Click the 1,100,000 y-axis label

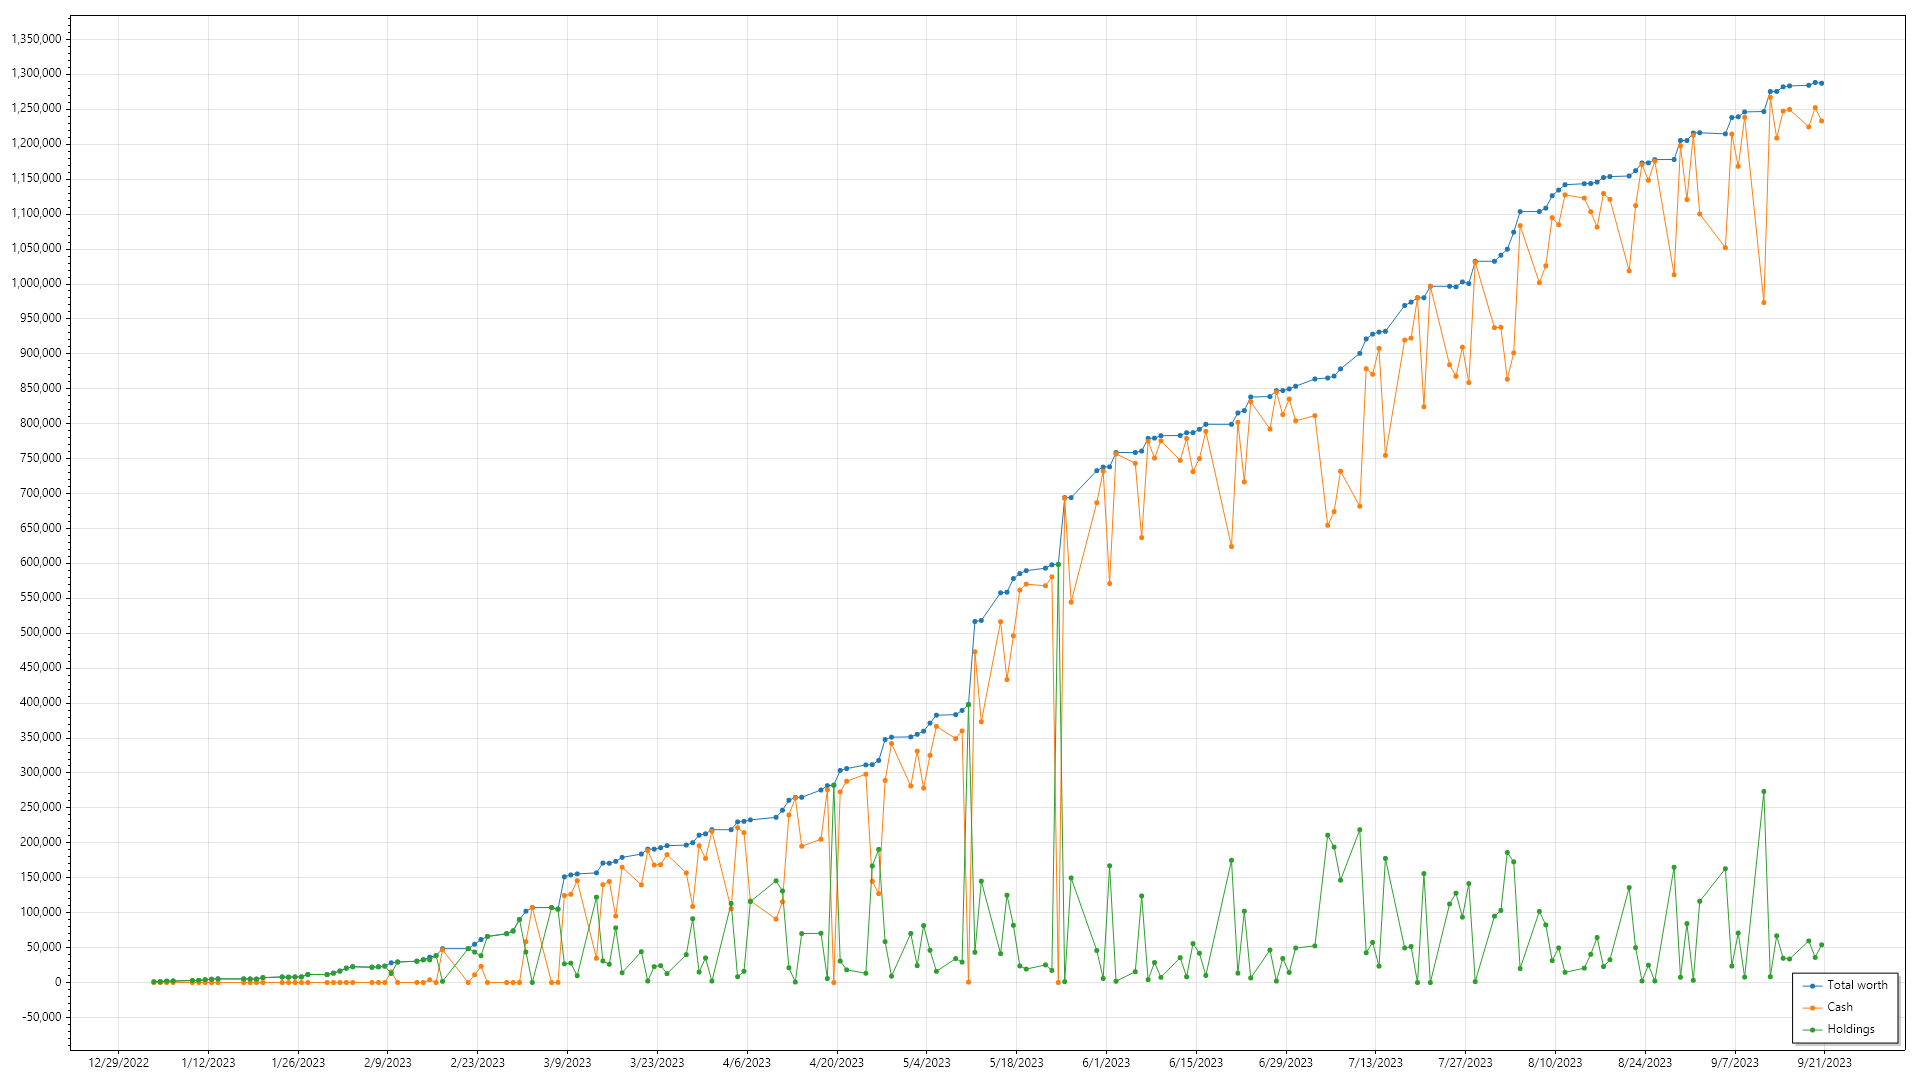click(36, 214)
